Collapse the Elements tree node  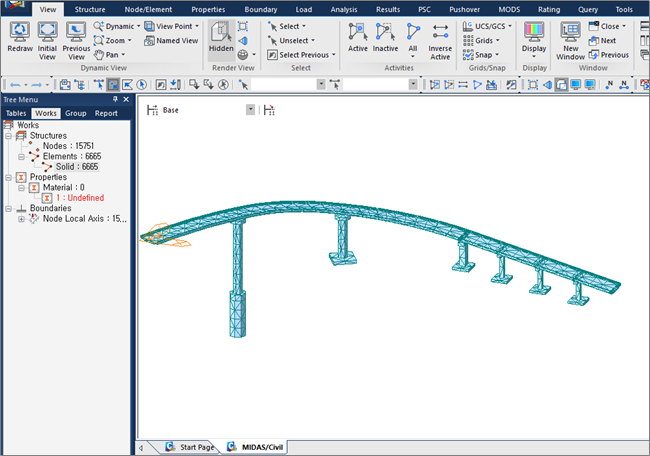tap(22, 157)
